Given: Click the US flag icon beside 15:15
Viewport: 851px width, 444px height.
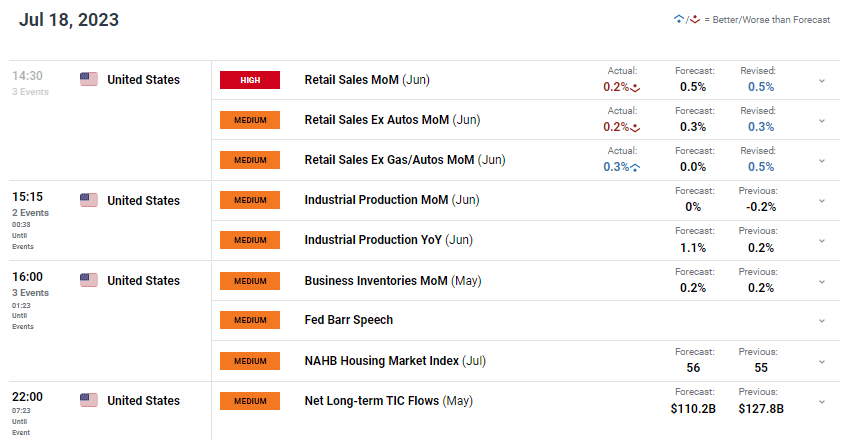Looking at the screenshot, I should coord(89,200).
